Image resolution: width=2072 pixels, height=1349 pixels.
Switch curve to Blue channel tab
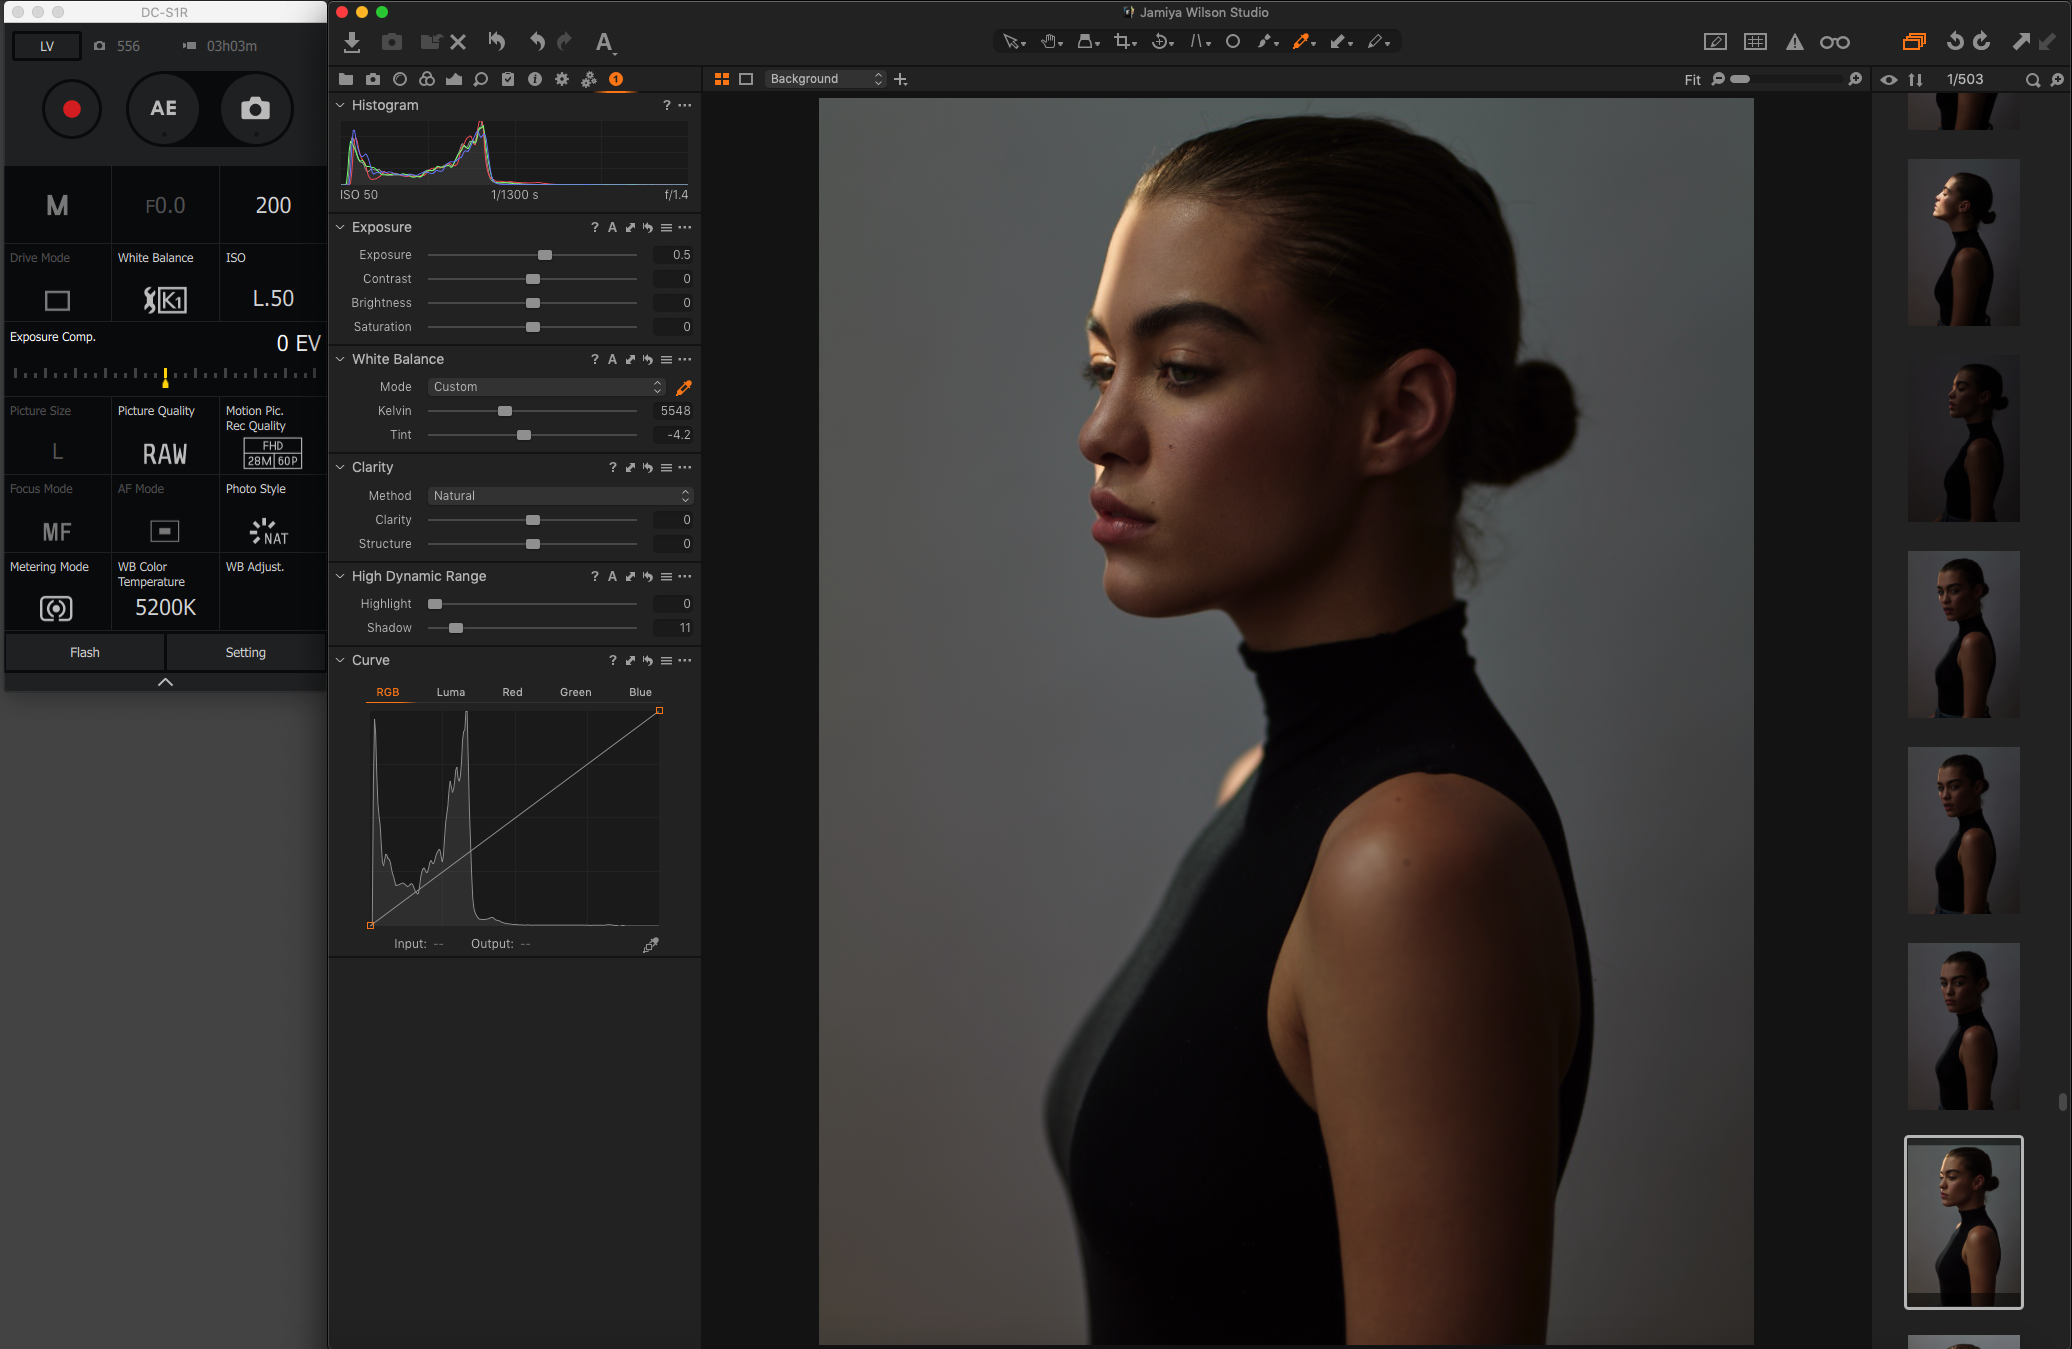pos(640,692)
